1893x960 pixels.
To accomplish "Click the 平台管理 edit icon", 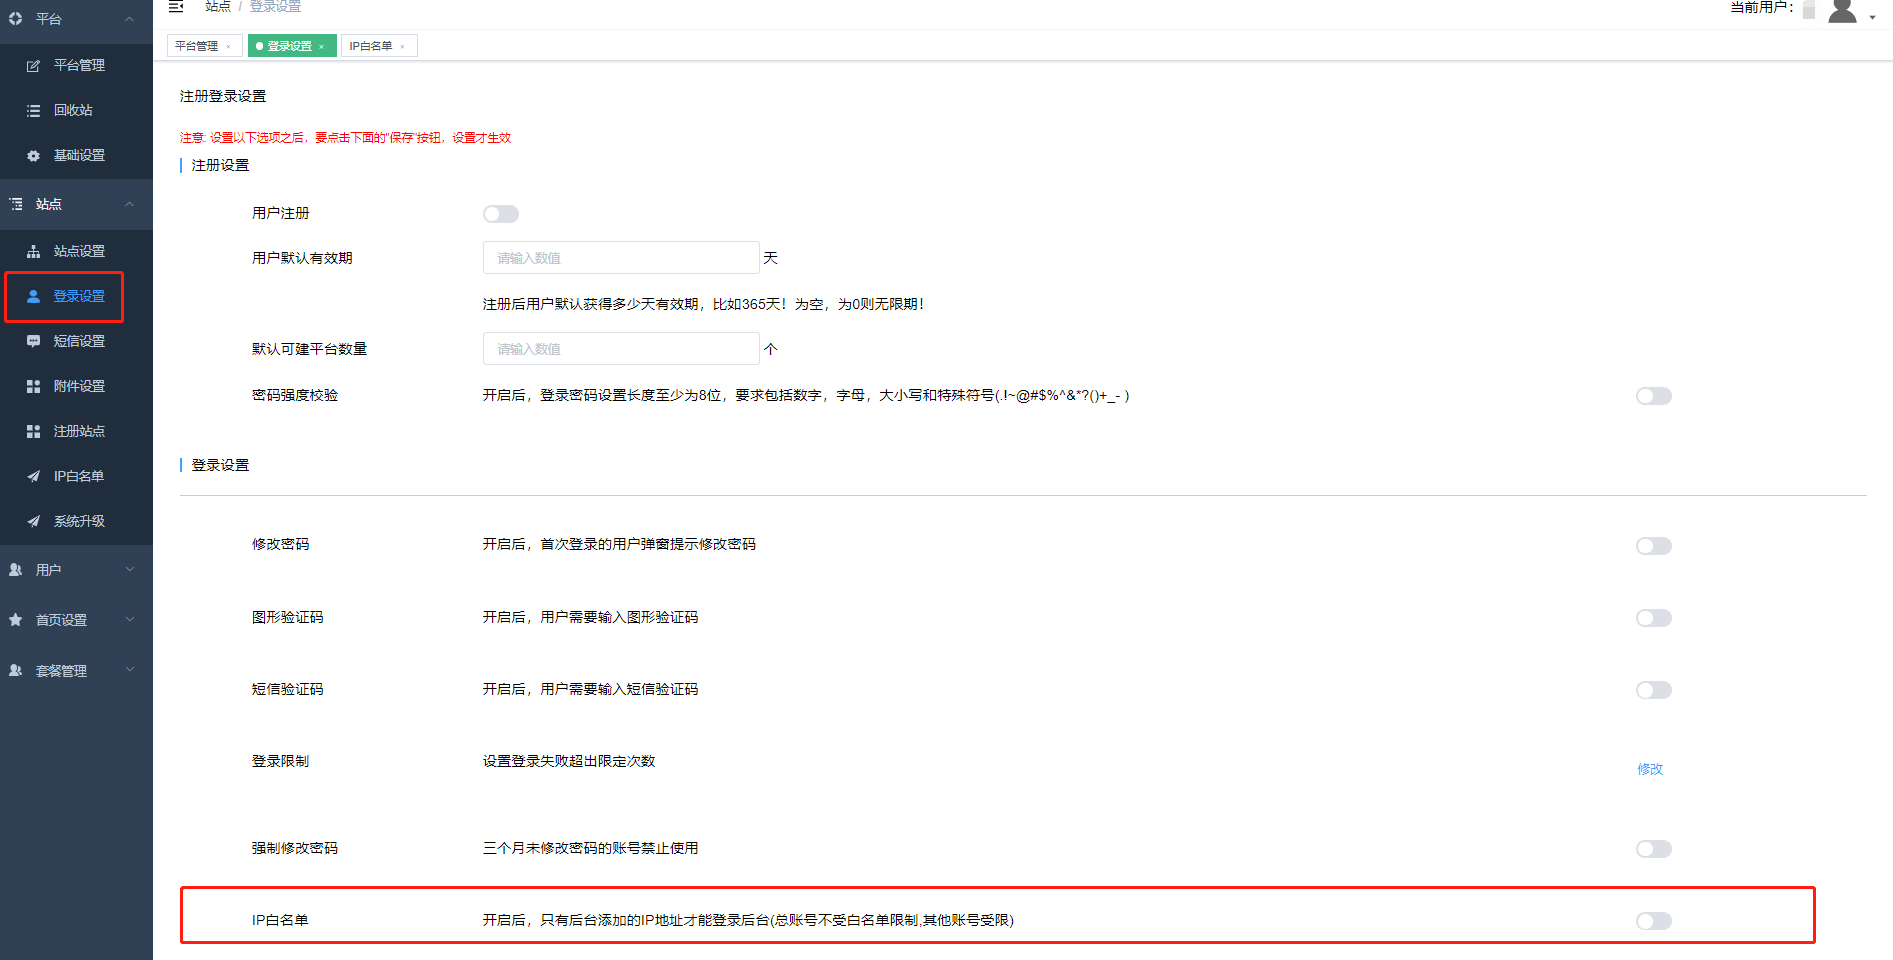I will [33, 66].
